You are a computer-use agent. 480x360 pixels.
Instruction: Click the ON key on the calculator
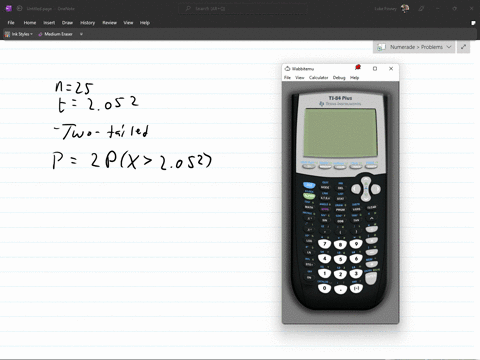point(309,277)
